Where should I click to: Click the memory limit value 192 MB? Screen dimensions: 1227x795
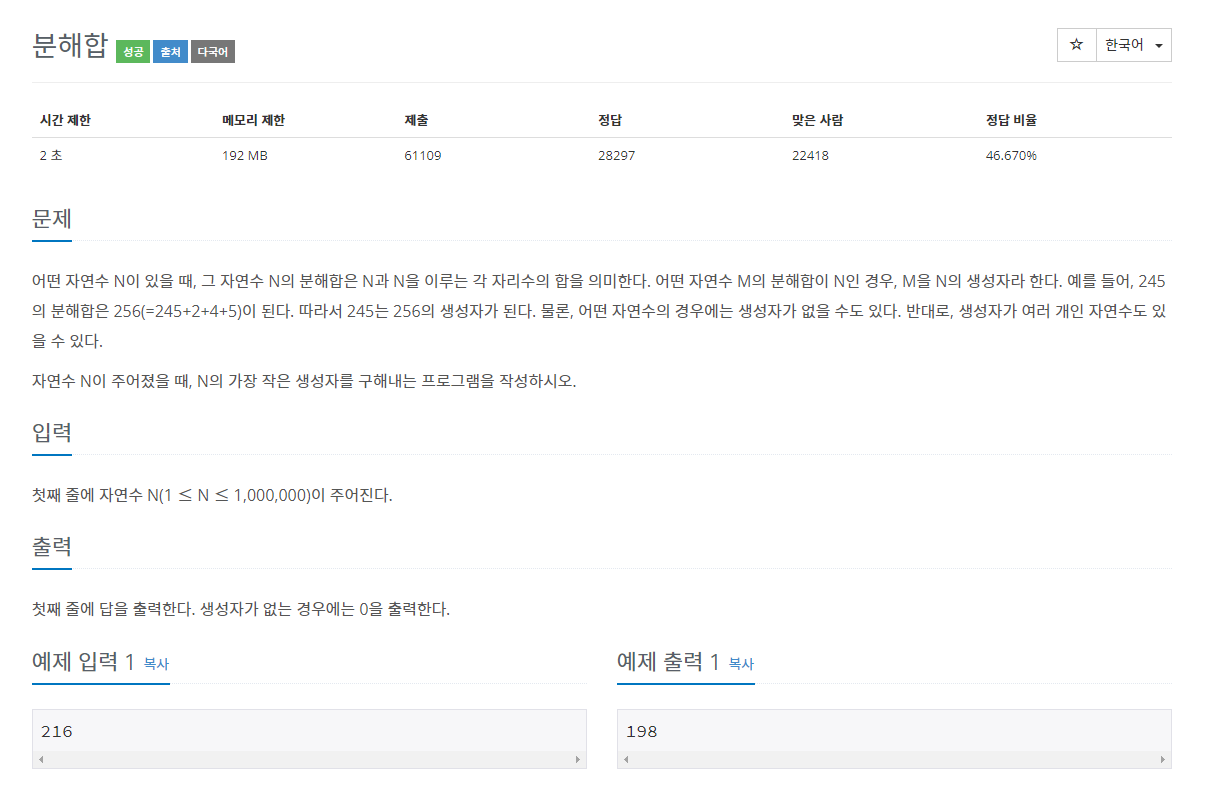[x=245, y=155]
